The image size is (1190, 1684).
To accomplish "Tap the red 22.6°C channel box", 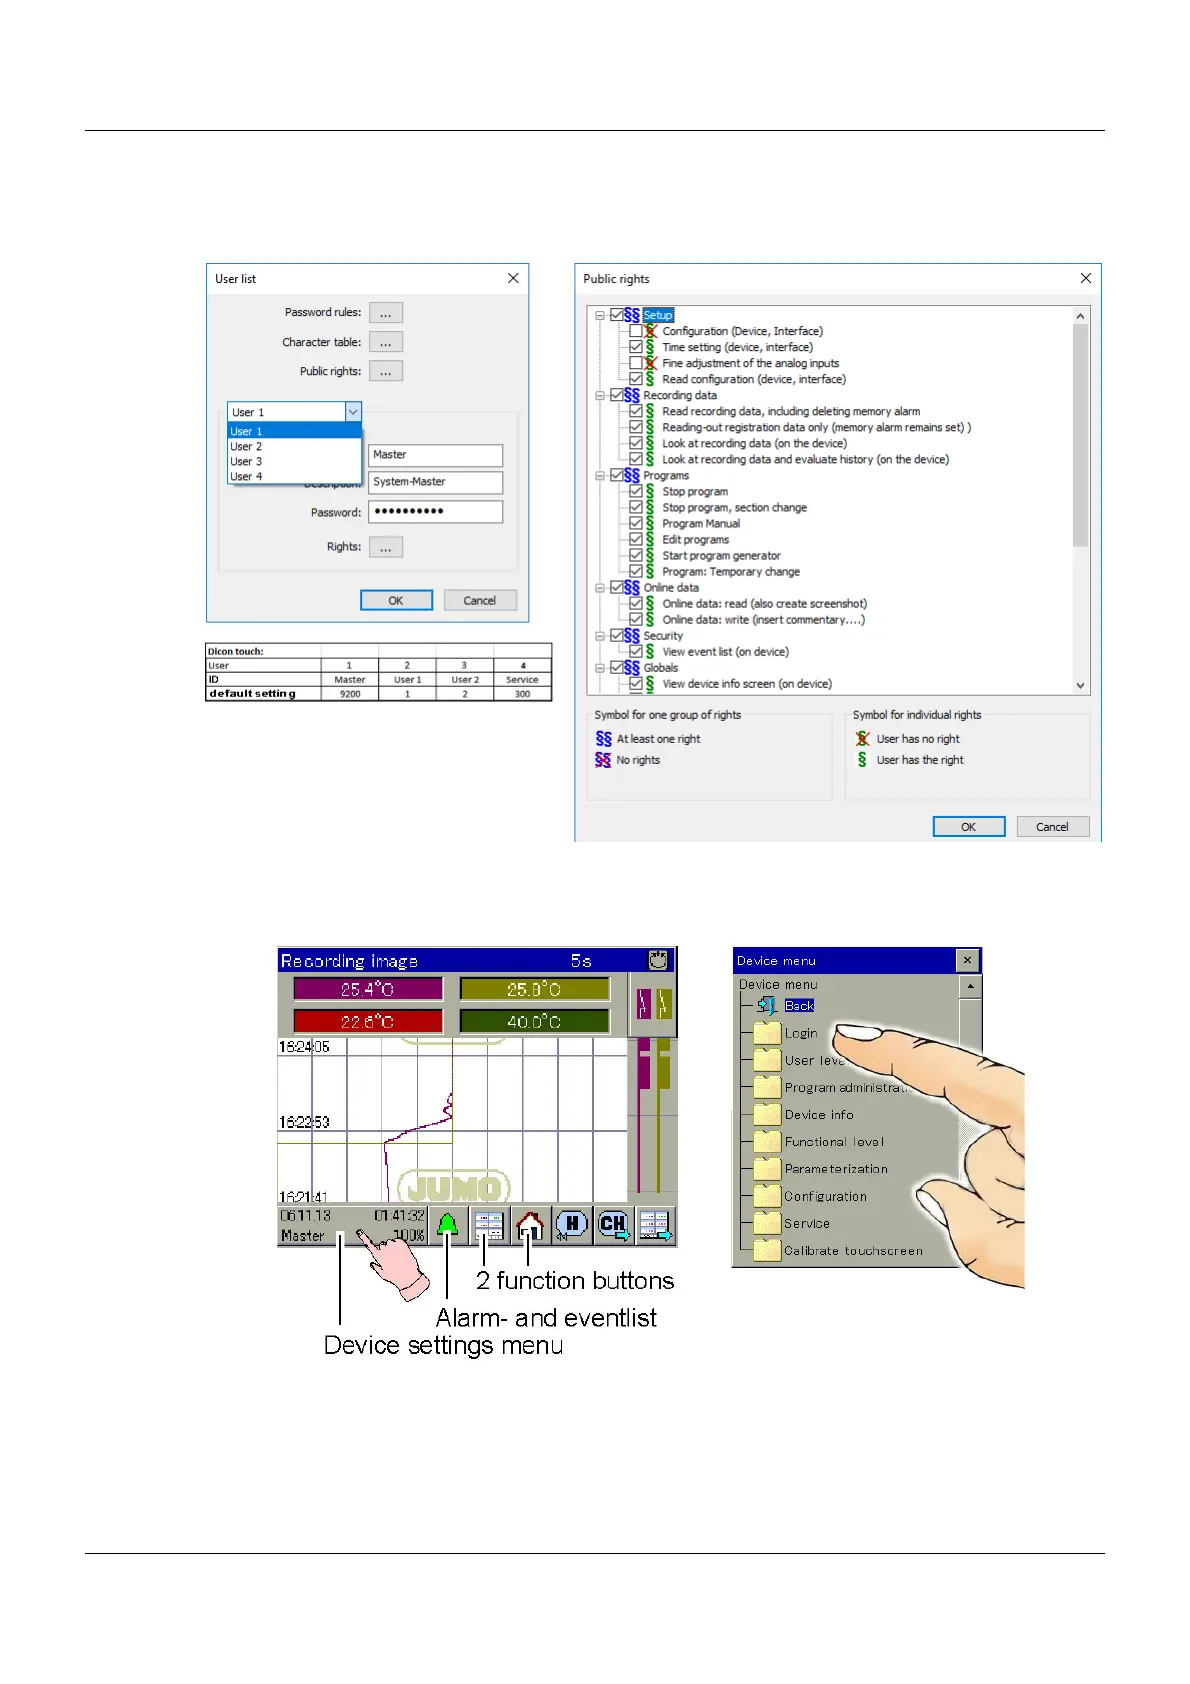I will click(x=367, y=1021).
